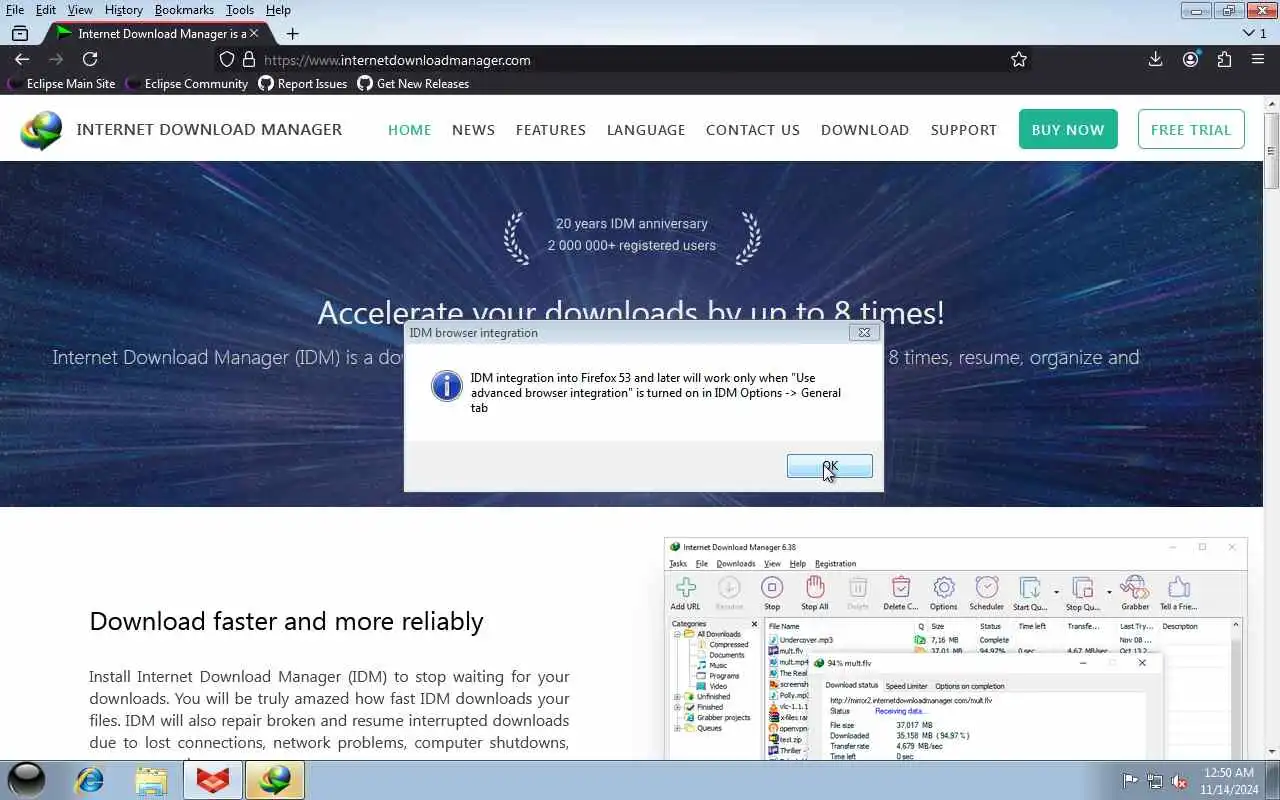The image size is (1280, 800).
Task: Click the muted volume tray icon
Action: click(x=1180, y=781)
